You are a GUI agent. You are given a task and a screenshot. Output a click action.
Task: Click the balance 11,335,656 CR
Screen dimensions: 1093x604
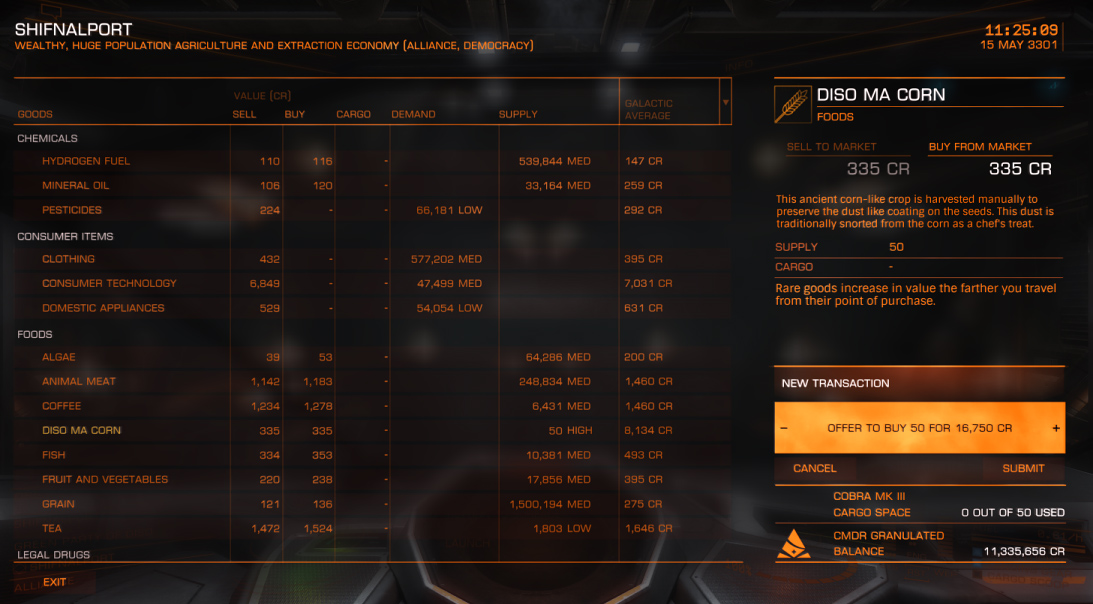point(1024,552)
